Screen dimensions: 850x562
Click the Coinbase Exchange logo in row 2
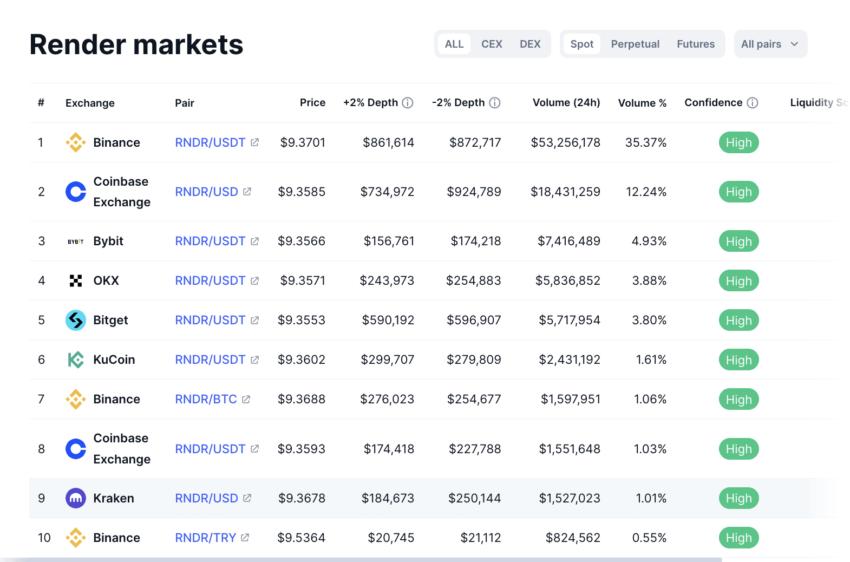(x=75, y=192)
